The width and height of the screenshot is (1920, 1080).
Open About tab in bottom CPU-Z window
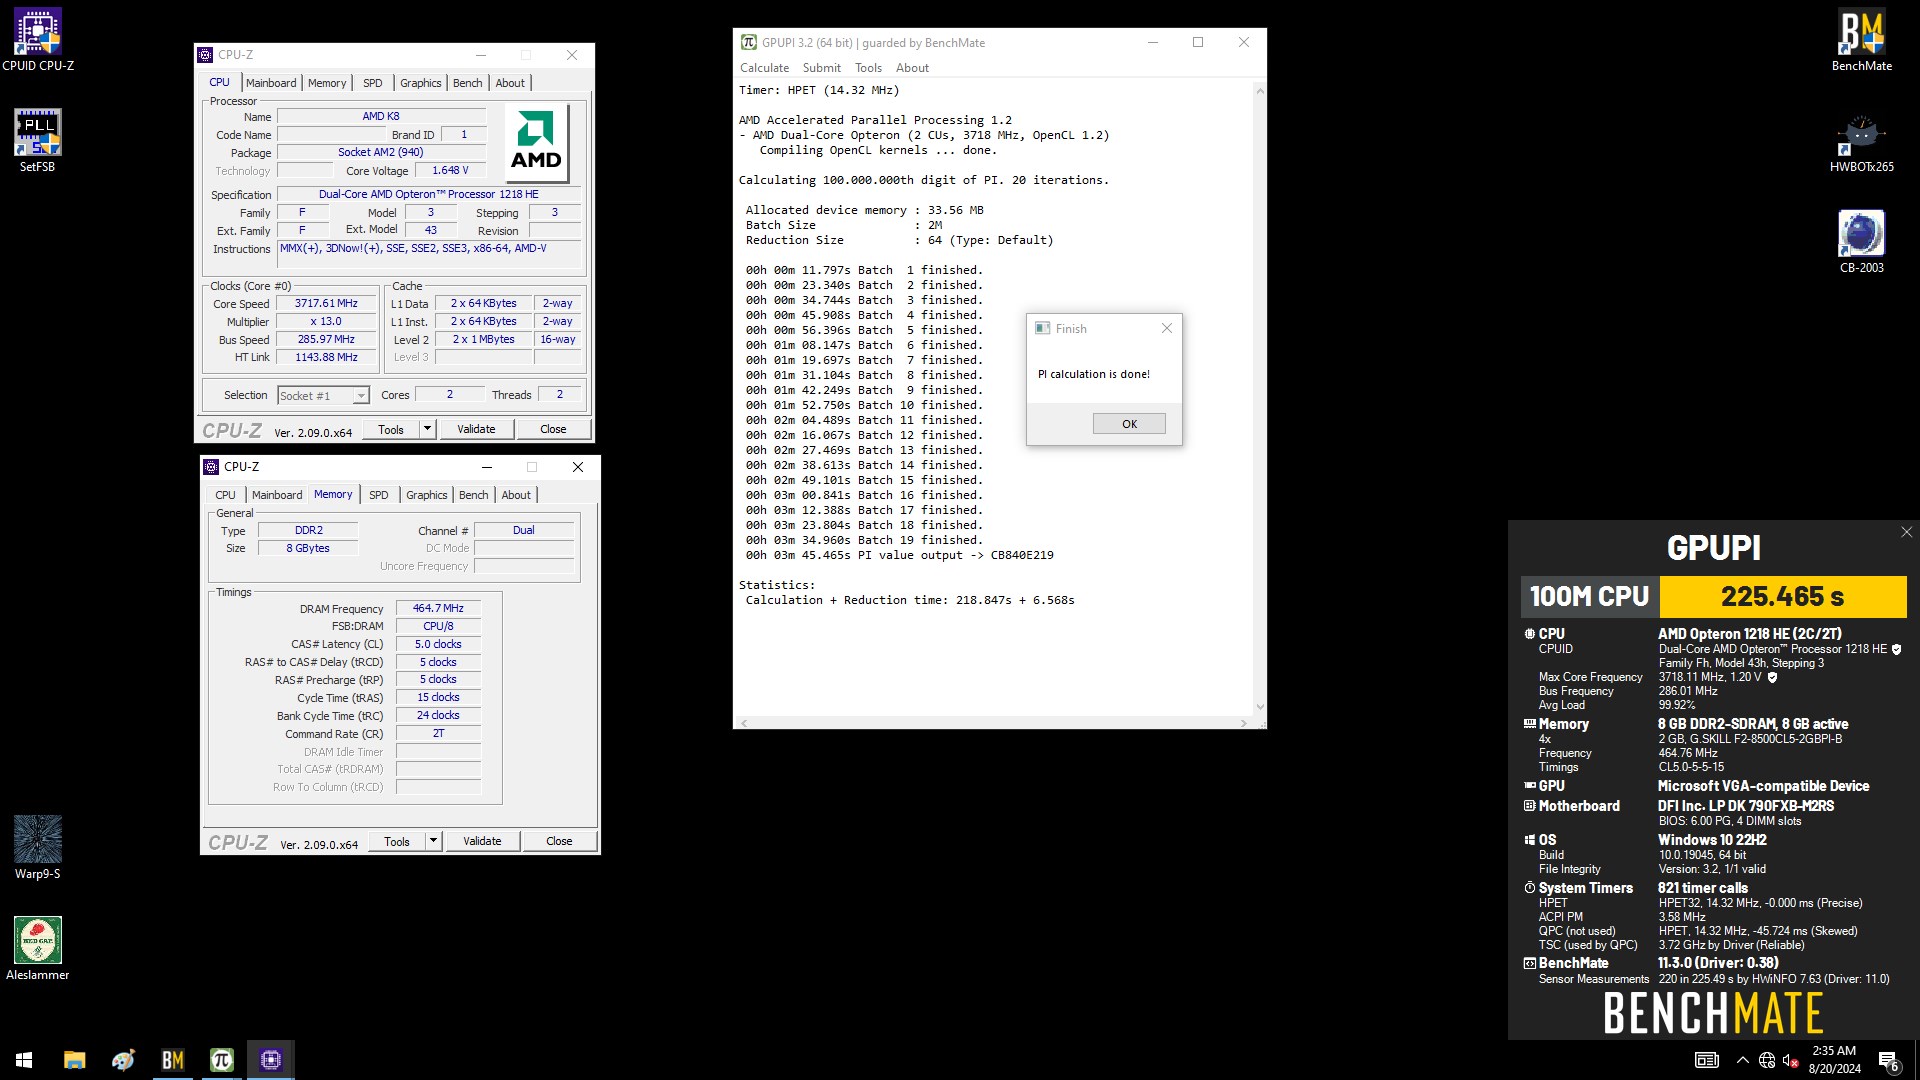[x=516, y=495]
